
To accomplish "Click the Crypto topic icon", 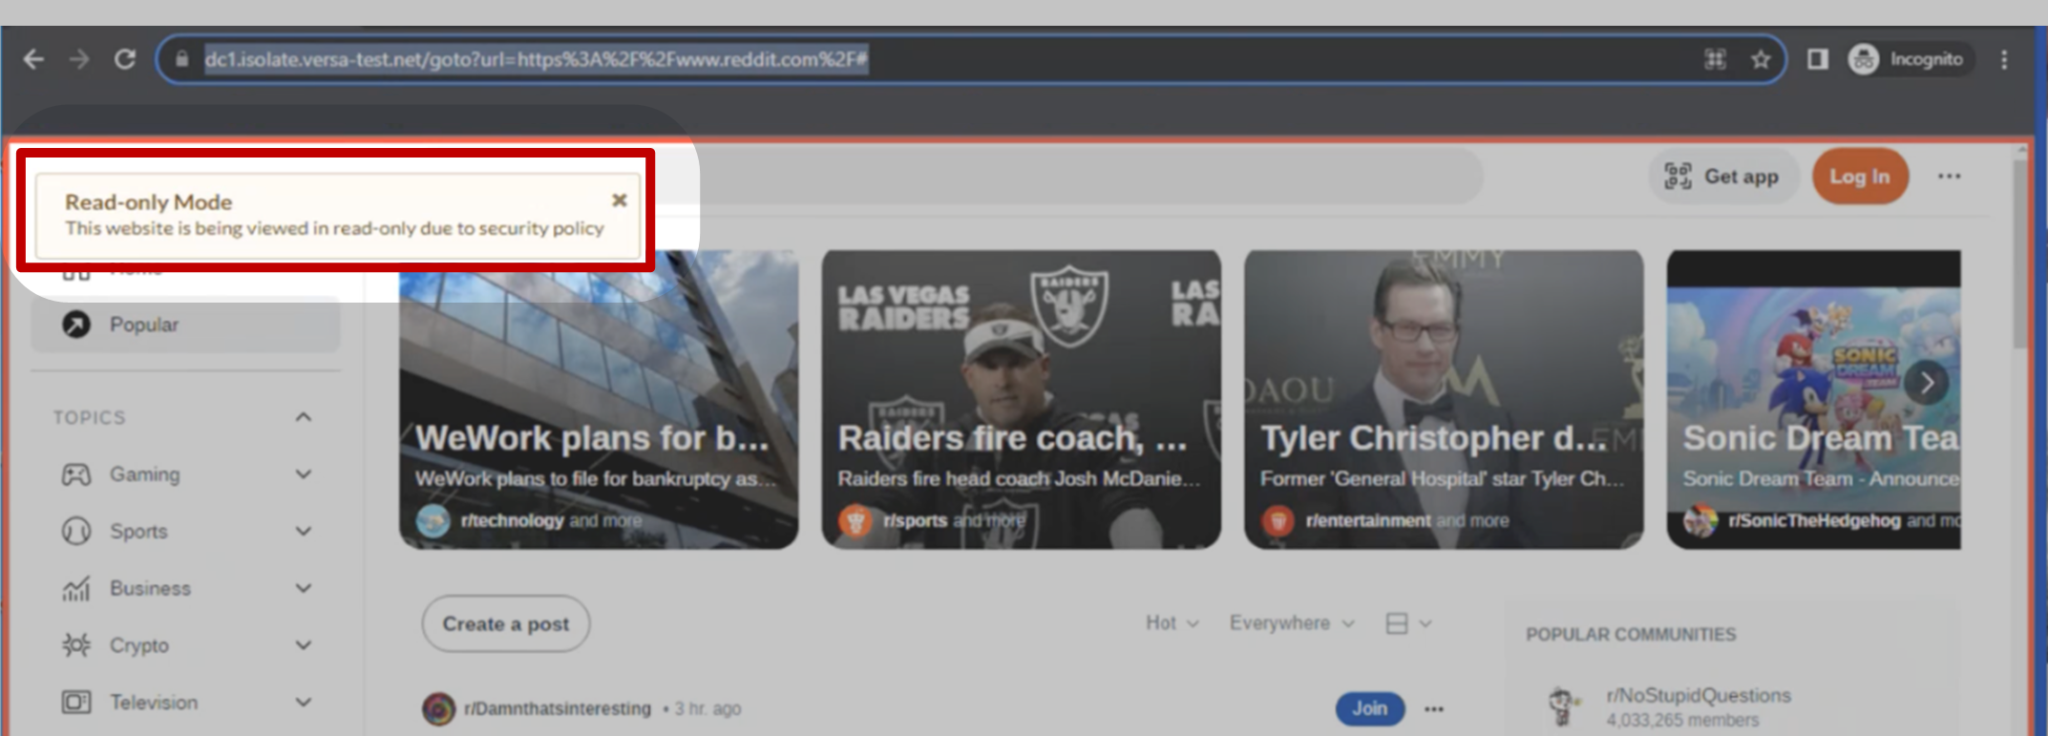I will click(76, 646).
